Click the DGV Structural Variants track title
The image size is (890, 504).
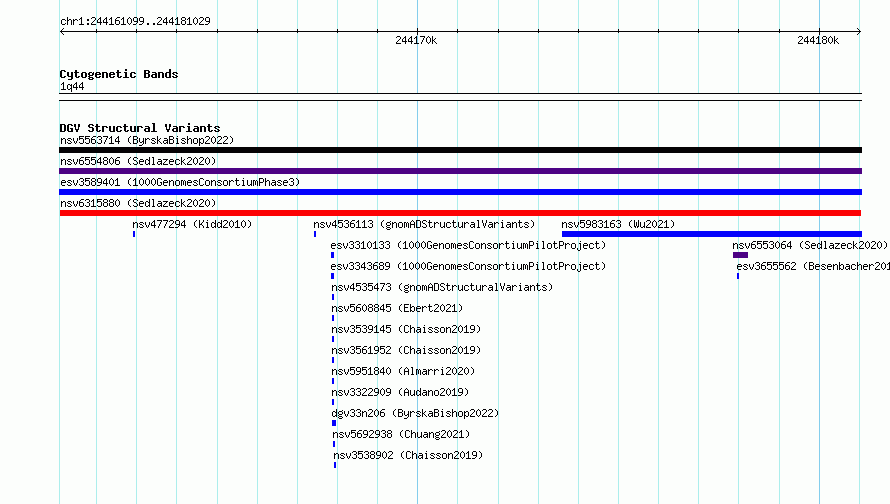click(140, 128)
